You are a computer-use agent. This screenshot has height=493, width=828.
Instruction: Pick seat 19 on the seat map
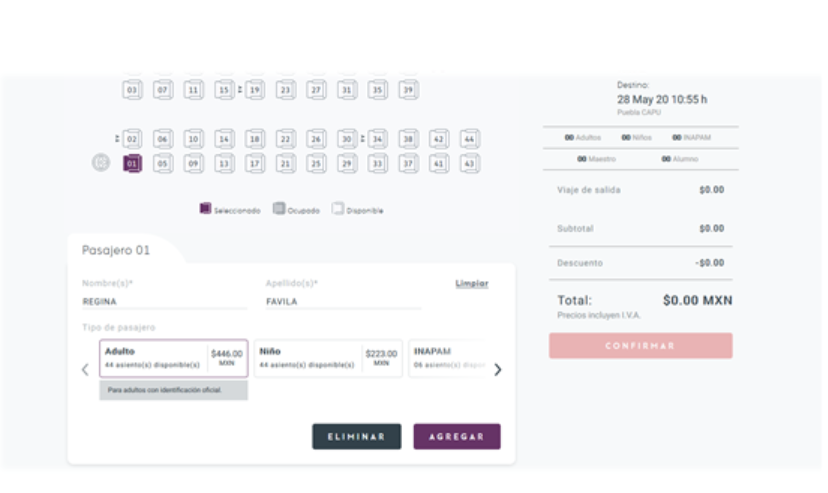coord(255,89)
